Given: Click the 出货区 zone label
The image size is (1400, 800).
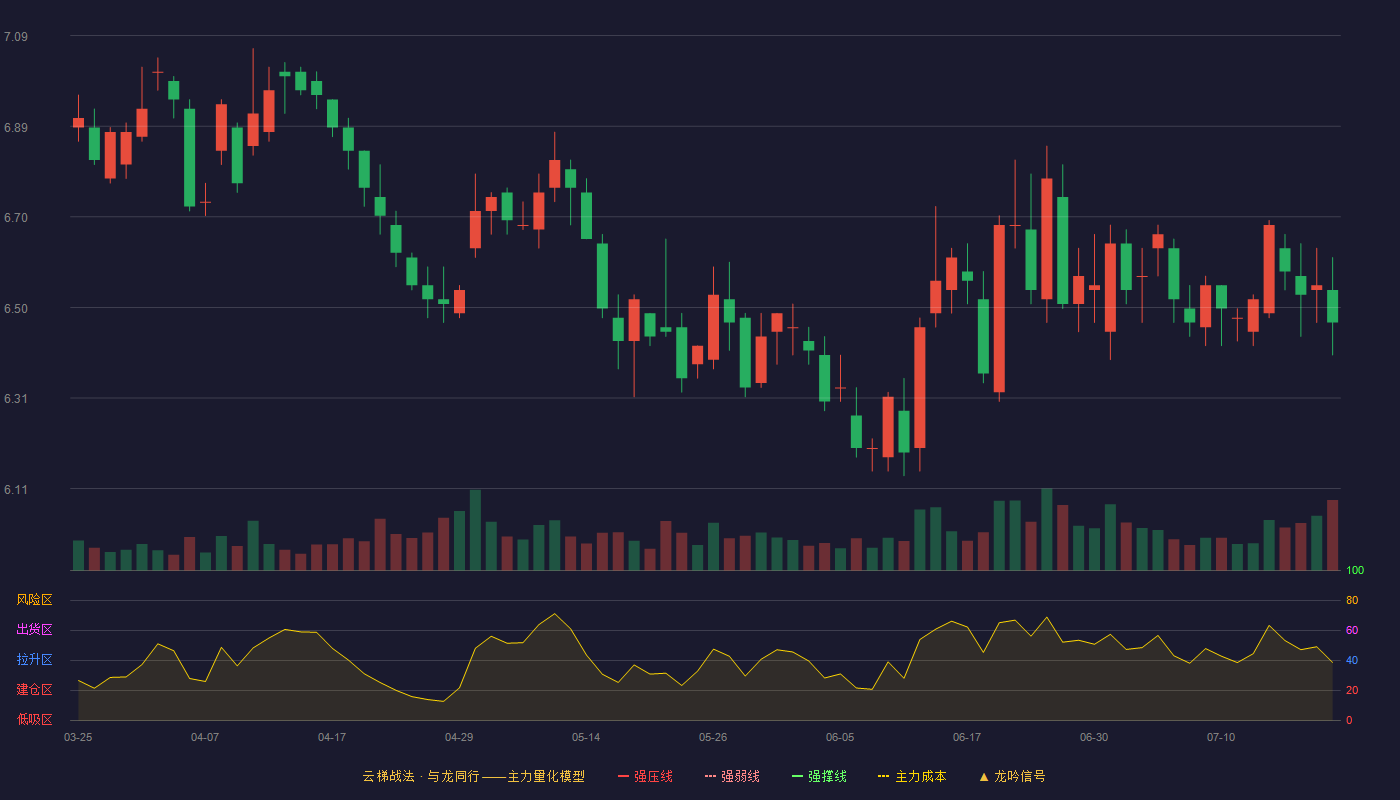Looking at the screenshot, I should pyautogui.click(x=34, y=630).
